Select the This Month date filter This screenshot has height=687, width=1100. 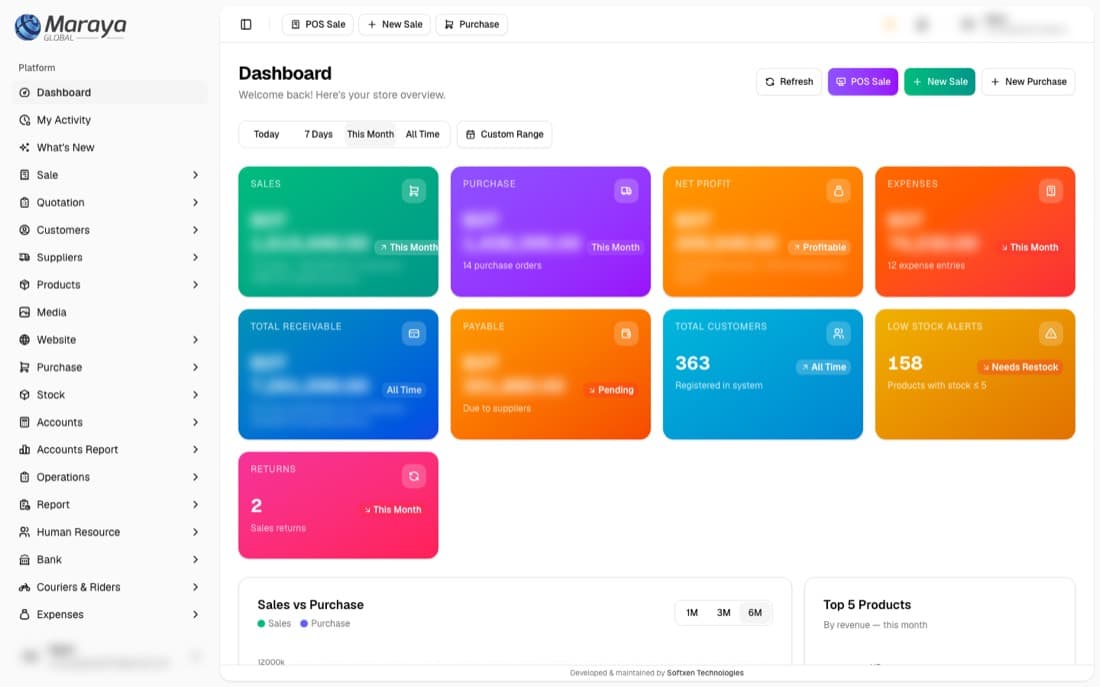pyautogui.click(x=370, y=134)
